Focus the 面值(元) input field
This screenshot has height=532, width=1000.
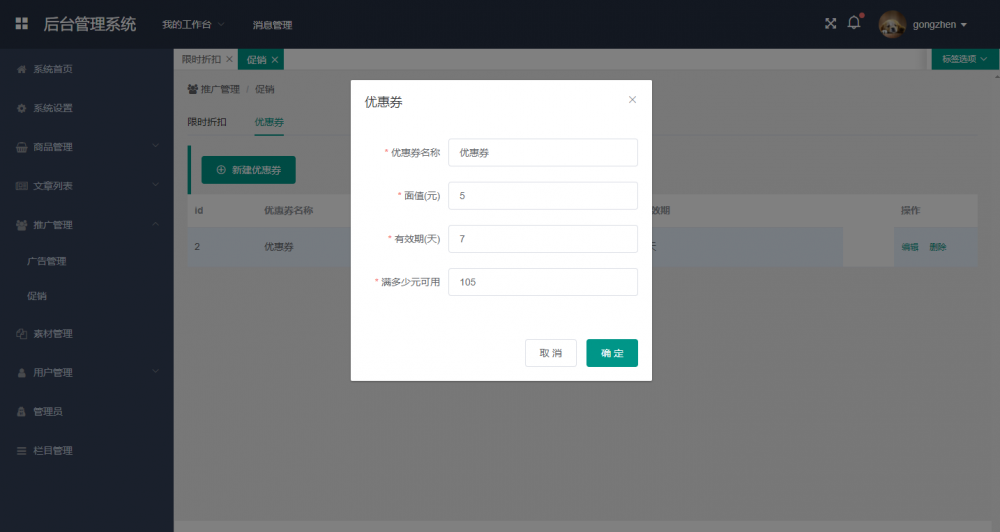pyautogui.click(x=543, y=196)
